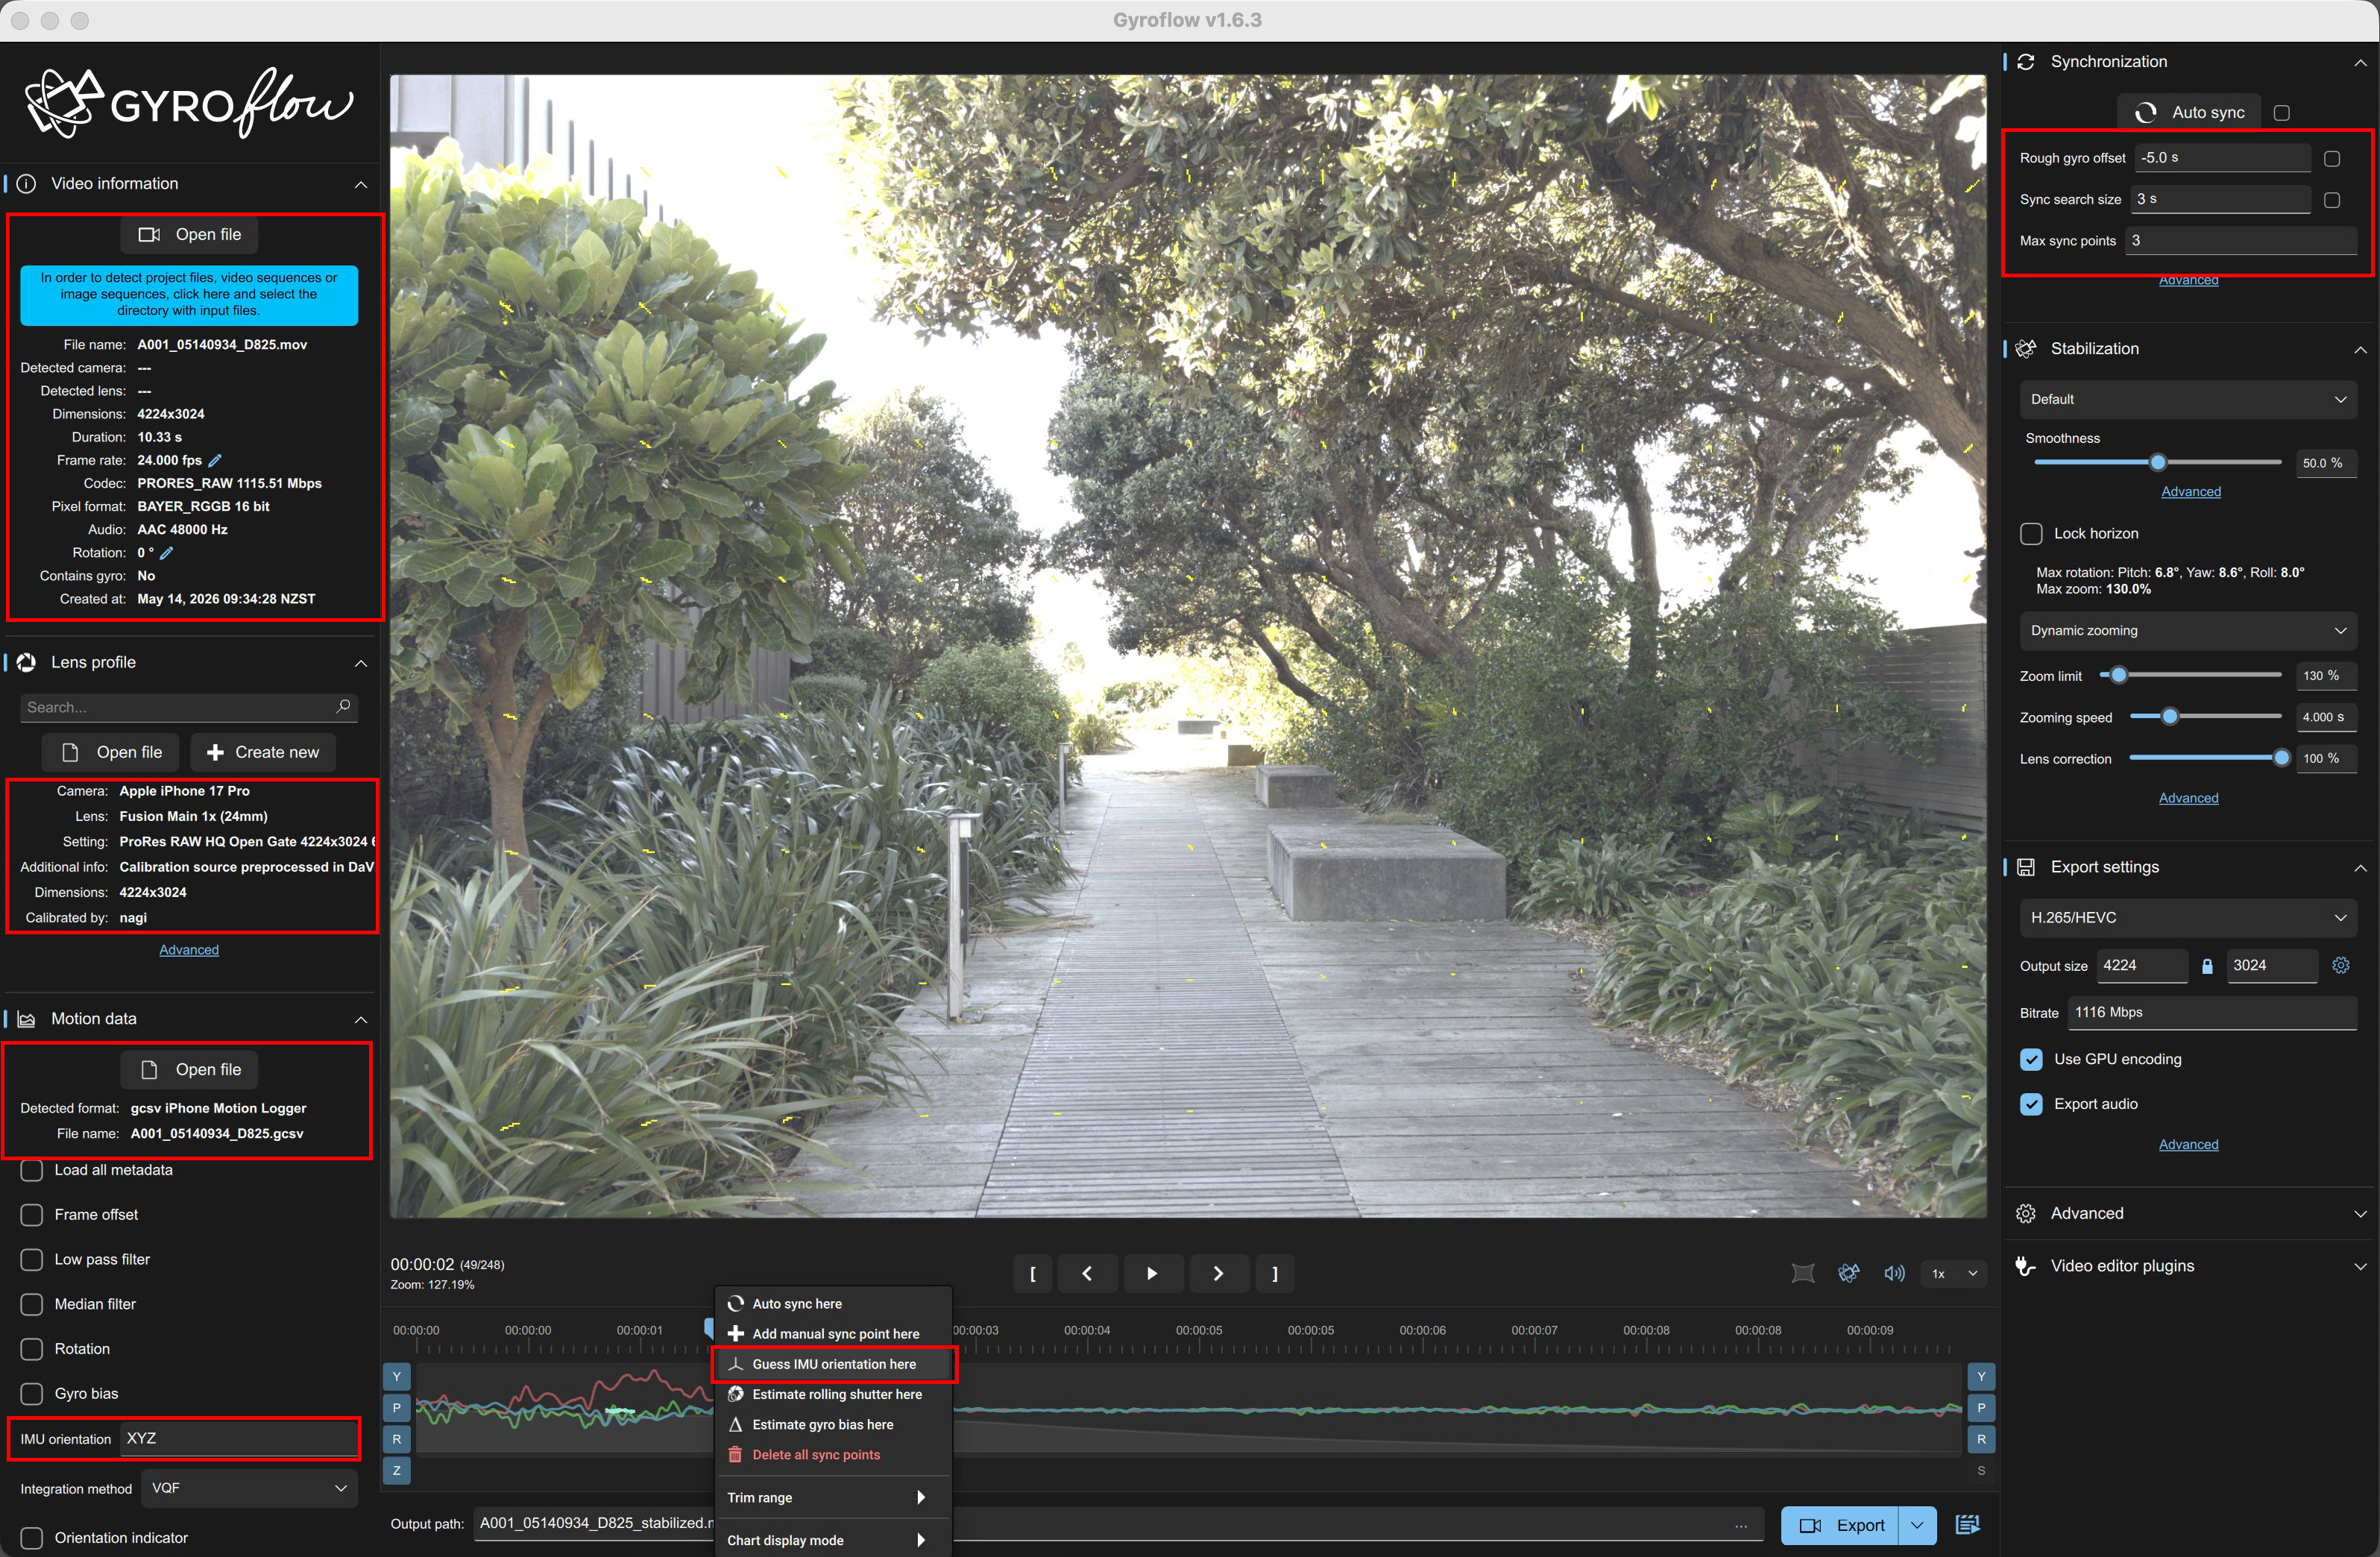The width and height of the screenshot is (2380, 1557).
Task: Click the lens profile search magnifier icon
Action: (344, 707)
